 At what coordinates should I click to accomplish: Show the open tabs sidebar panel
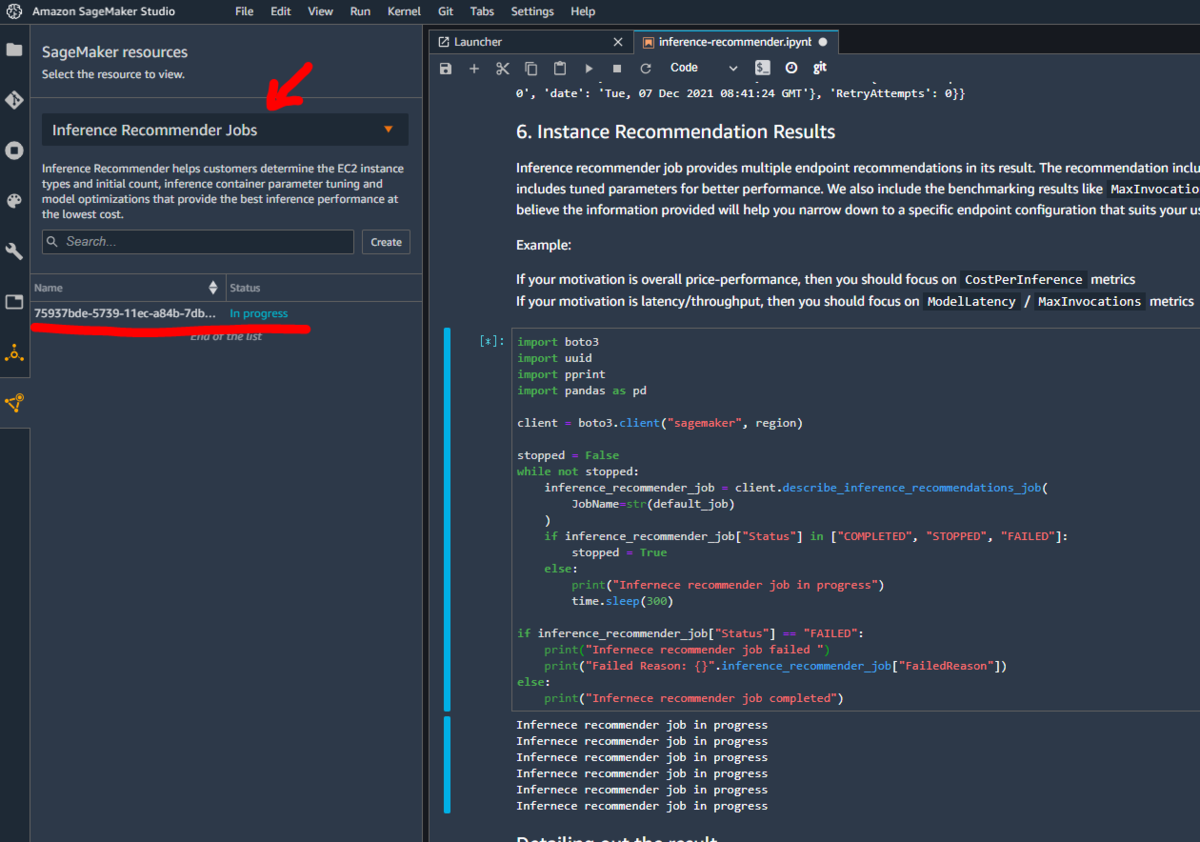pos(14,302)
